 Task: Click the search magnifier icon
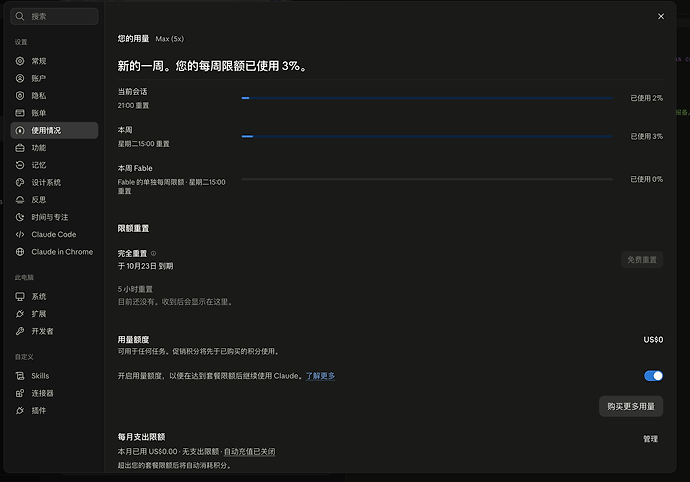pyautogui.click(x=20, y=16)
